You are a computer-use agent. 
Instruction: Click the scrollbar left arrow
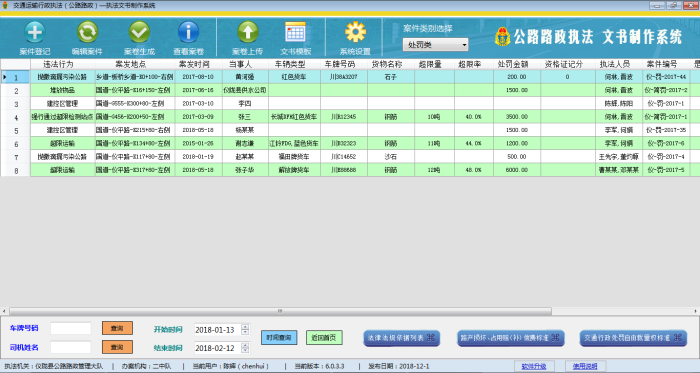pyautogui.click(x=4, y=311)
